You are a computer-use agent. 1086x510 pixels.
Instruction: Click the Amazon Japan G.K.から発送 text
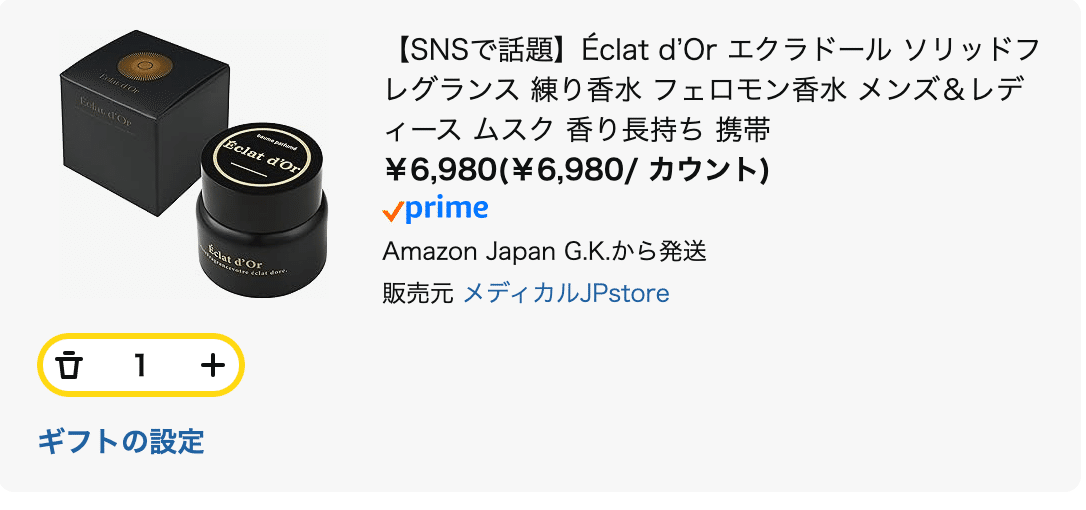pyautogui.click(x=544, y=252)
